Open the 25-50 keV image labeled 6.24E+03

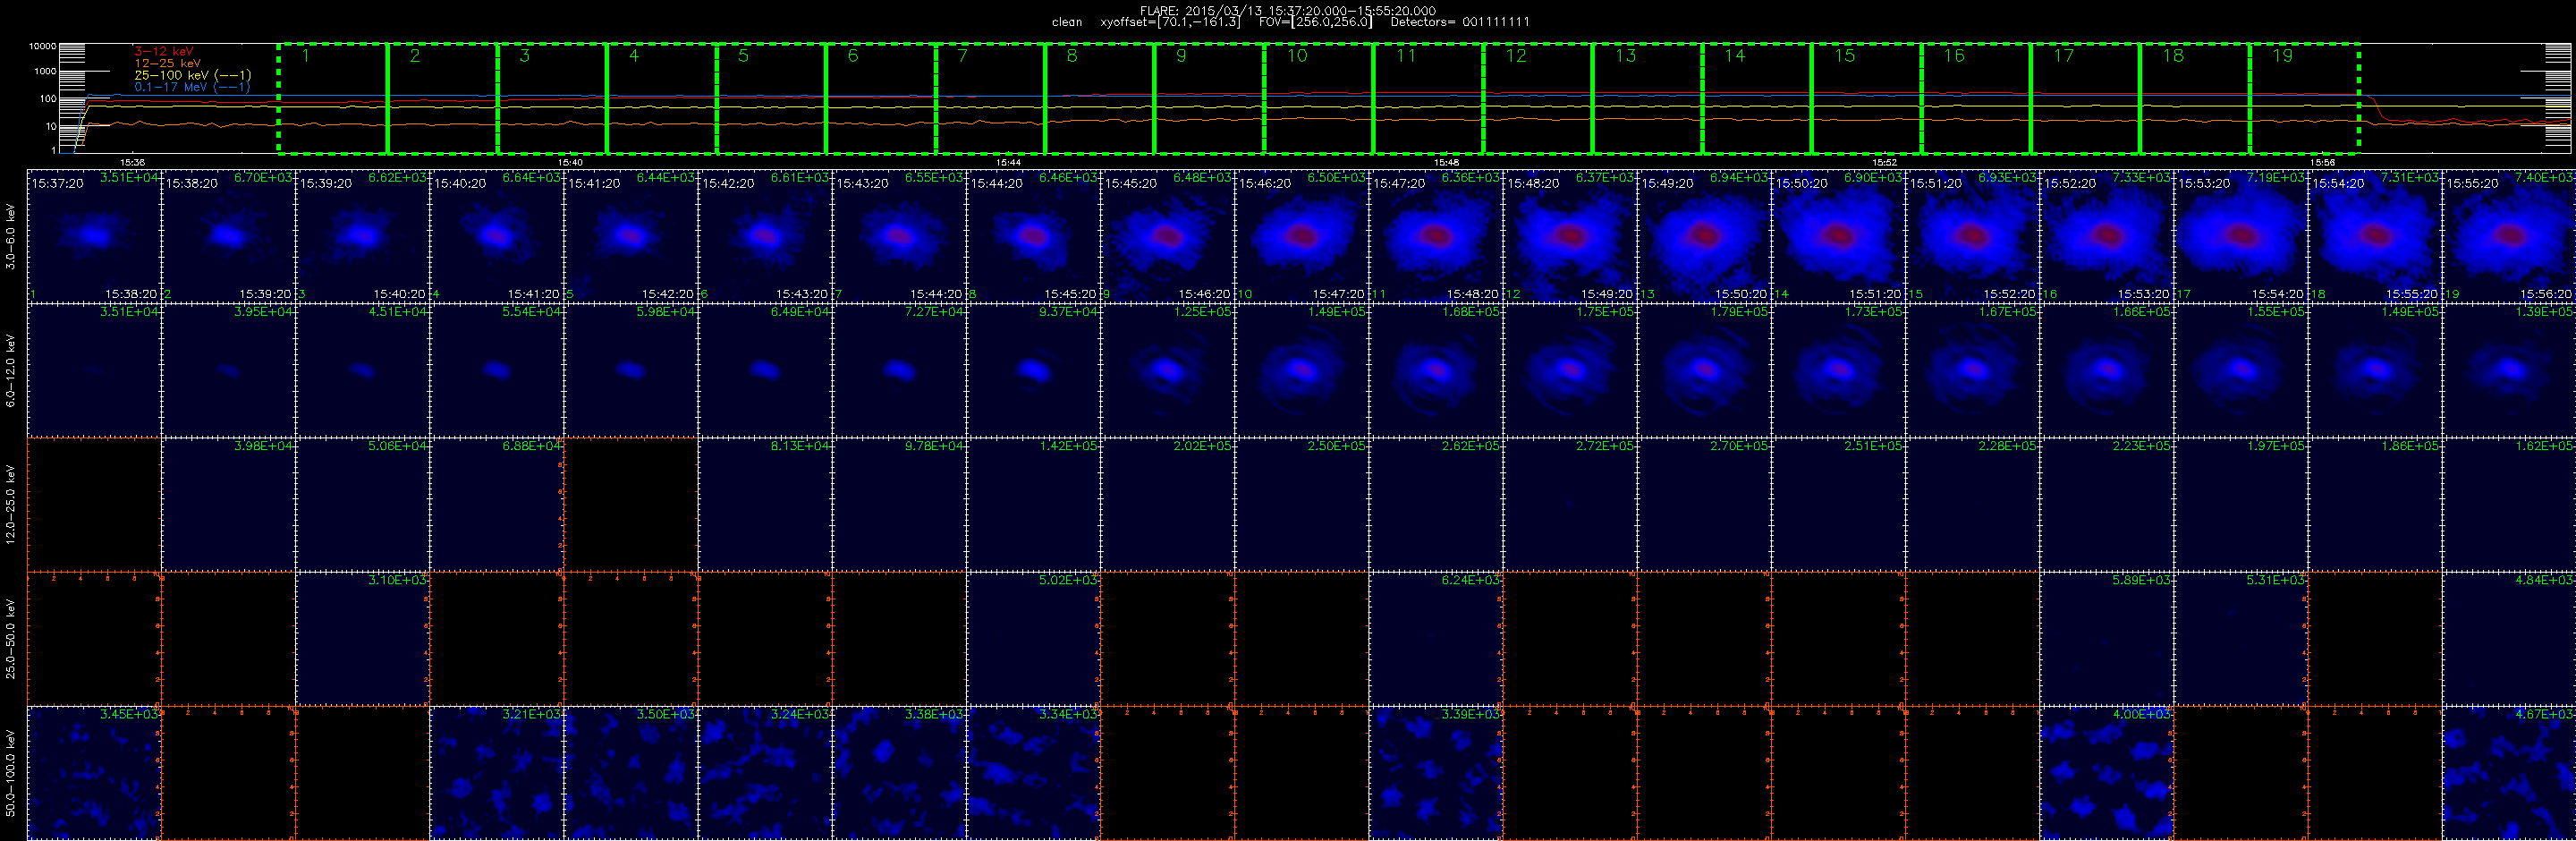point(1436,638)
